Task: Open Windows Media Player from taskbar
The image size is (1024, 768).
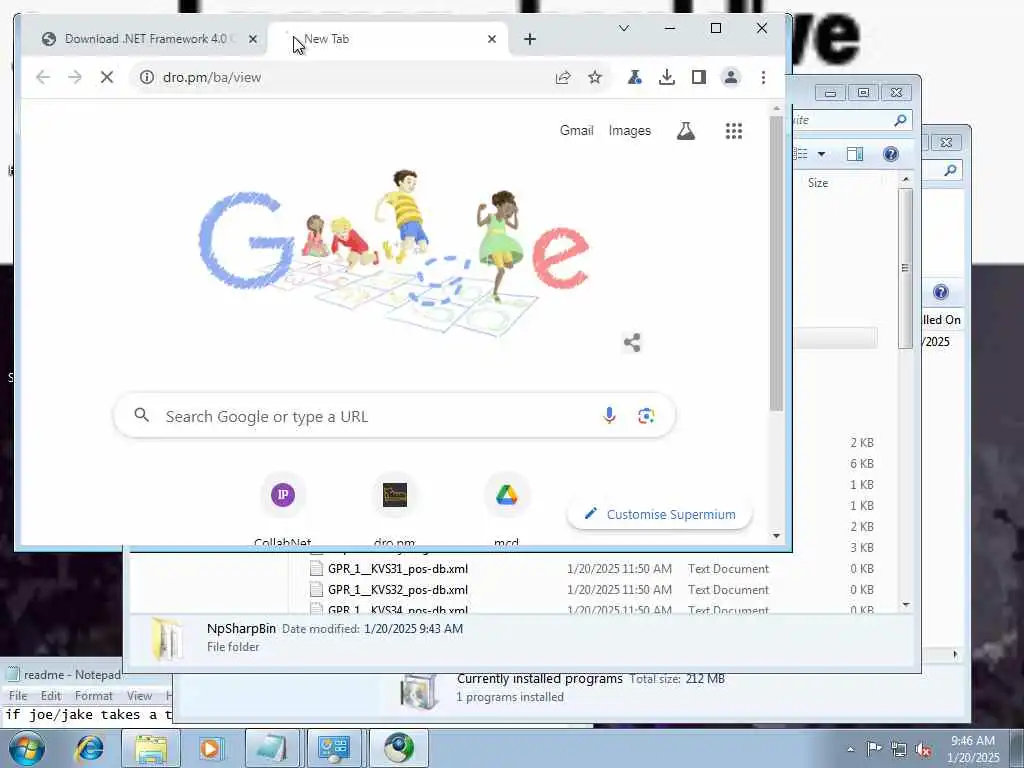Action: click(211, 748)
